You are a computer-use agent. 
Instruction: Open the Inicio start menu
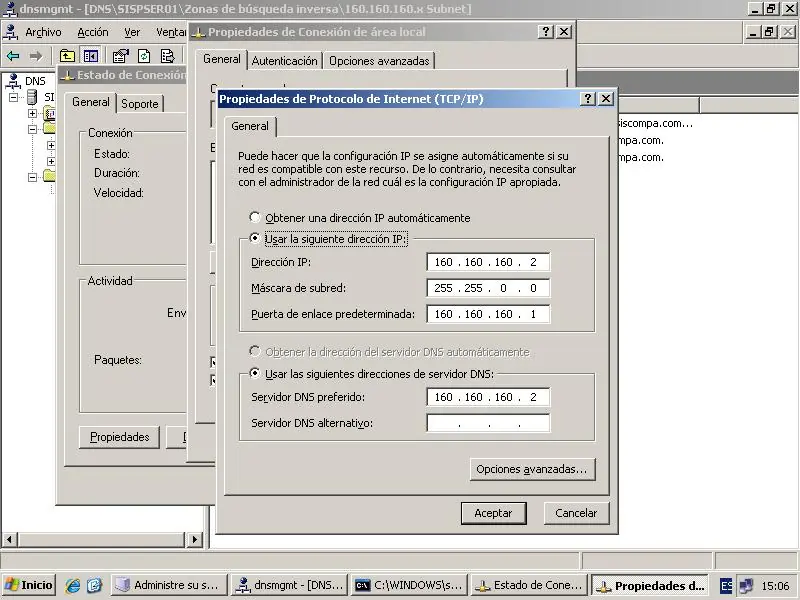(29, 585)
